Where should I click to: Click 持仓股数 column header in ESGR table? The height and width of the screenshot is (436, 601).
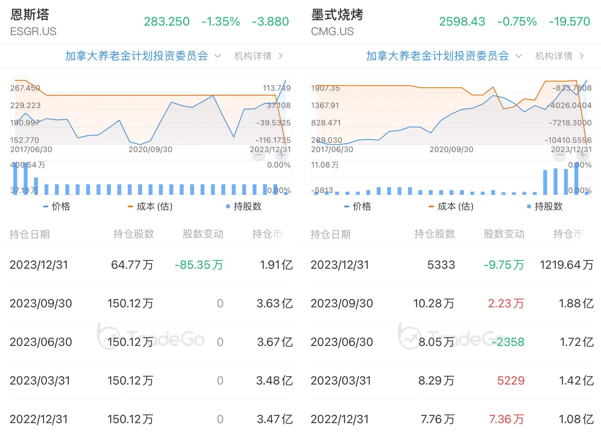[x=134, y=234]
